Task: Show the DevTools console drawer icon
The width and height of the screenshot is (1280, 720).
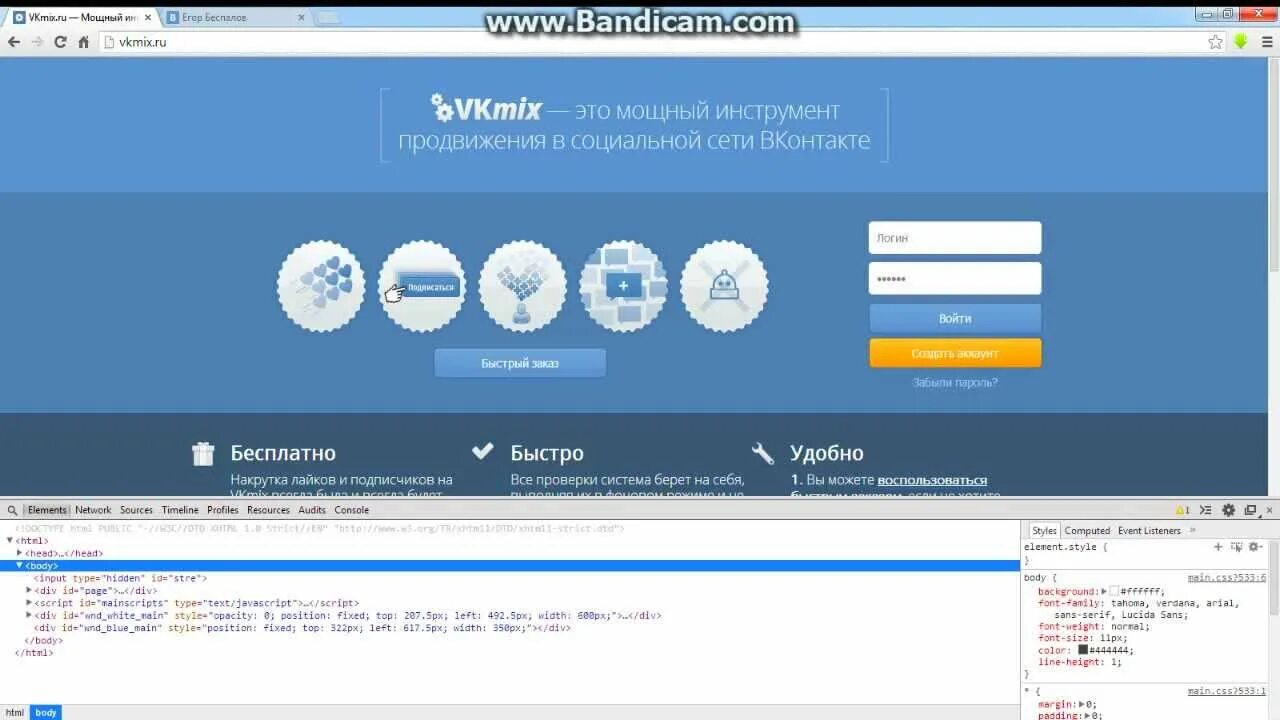Action: (x=1206, y=510)
